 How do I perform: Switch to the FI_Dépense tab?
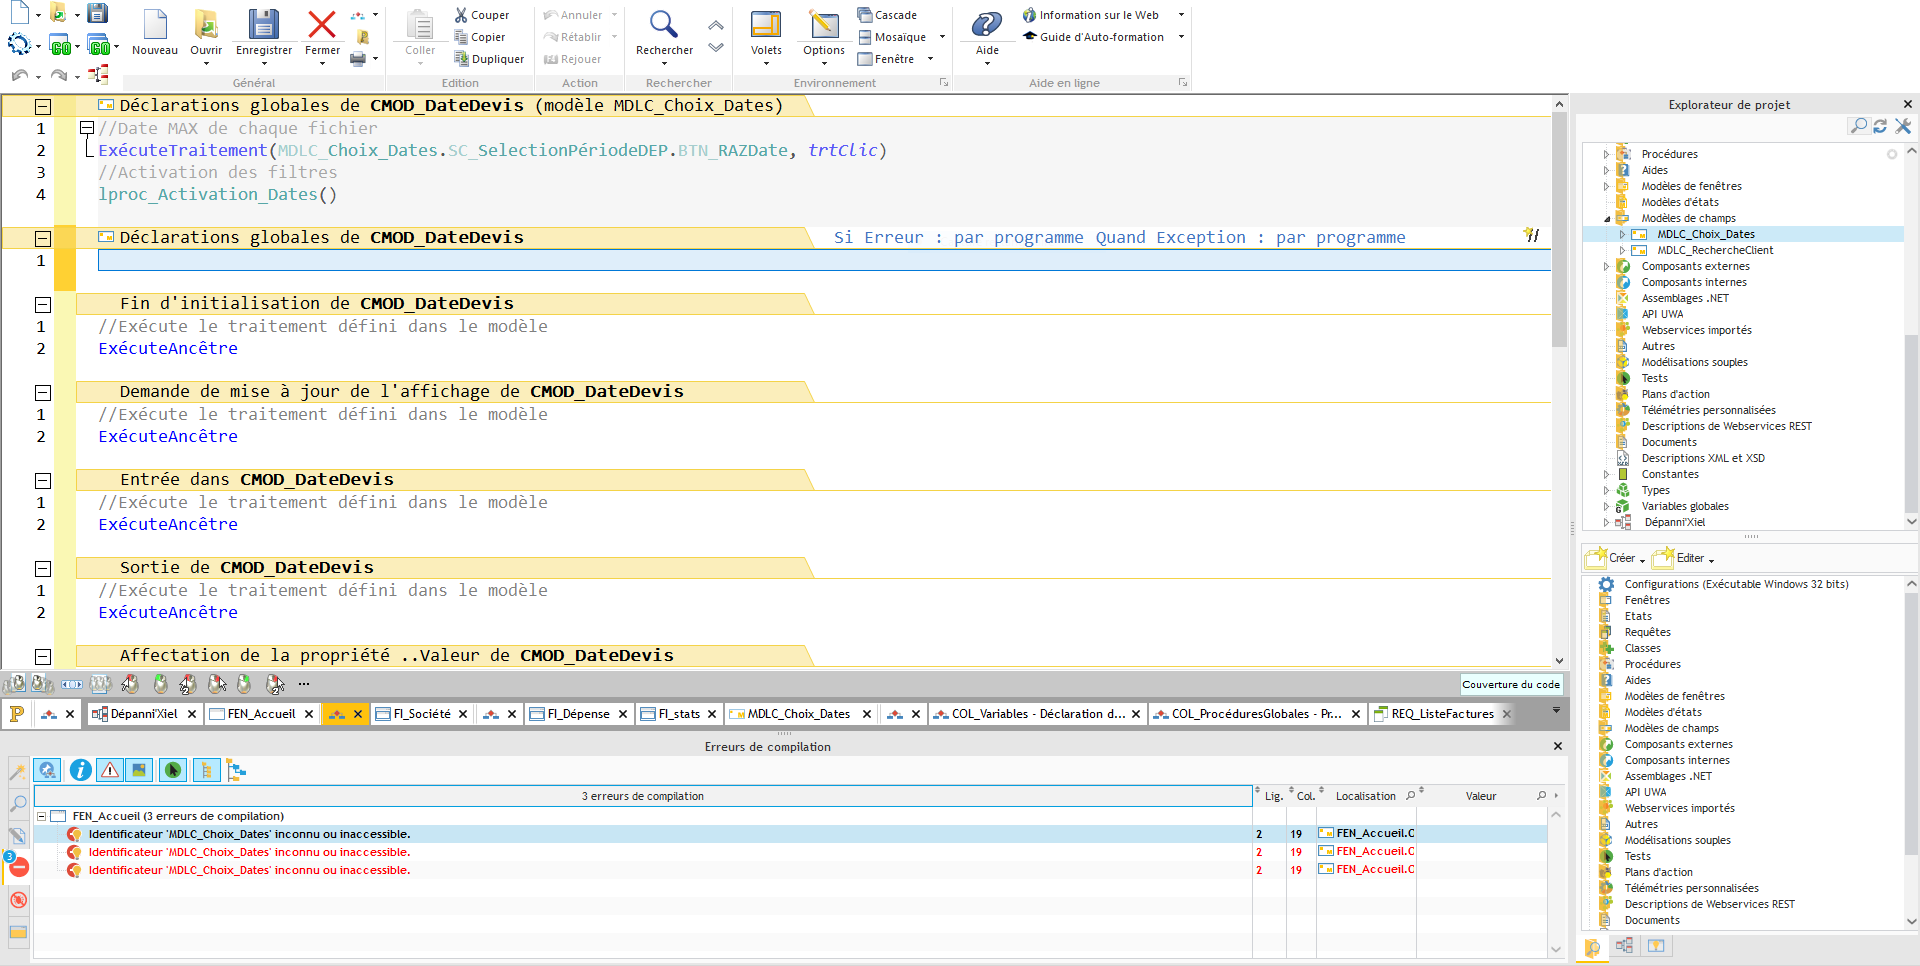pyautogui.click(x=578, y=714)
